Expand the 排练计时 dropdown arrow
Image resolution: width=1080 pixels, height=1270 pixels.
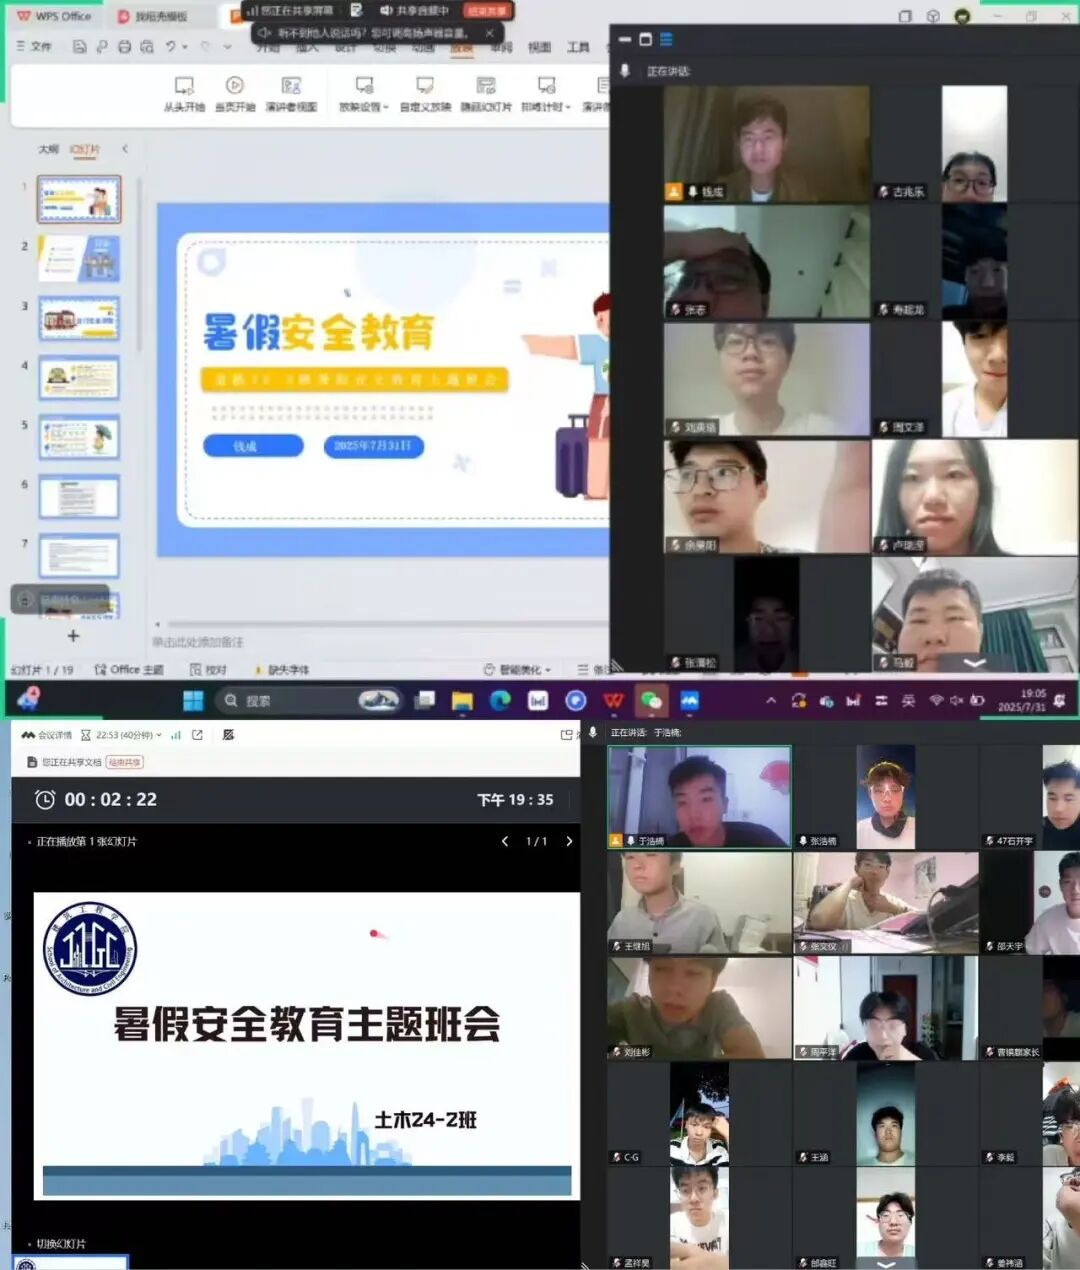coord(568,107)
